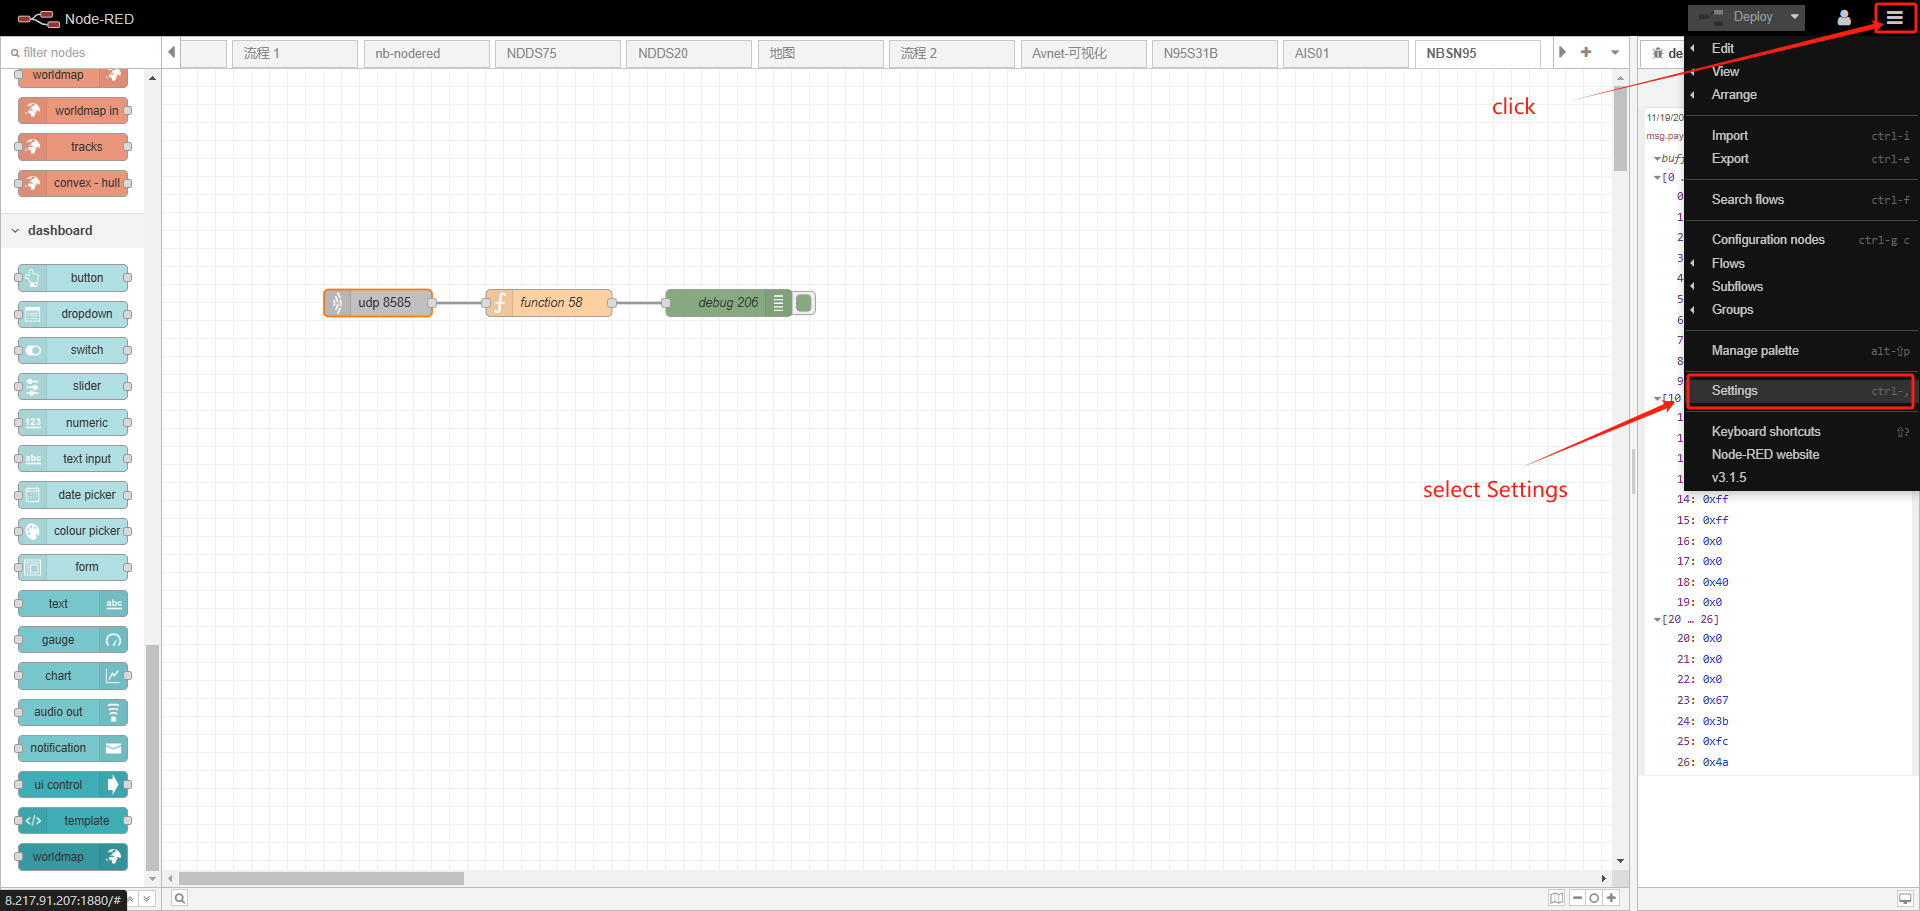The height and width of the screenshot is (911, 1920).
Task: Select the audio out palette node
Action: tap(73, 712)
